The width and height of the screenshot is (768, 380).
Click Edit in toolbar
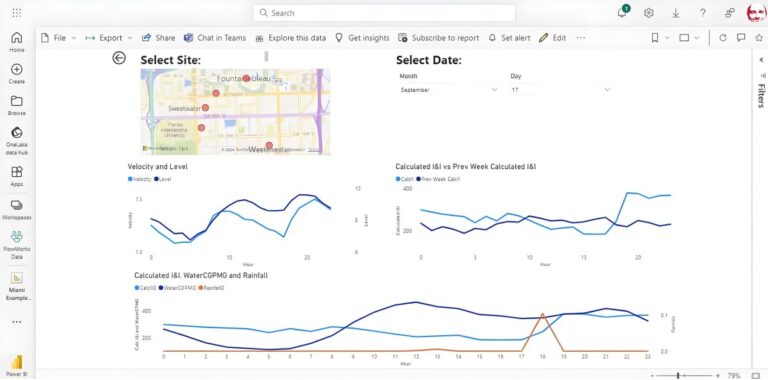click(552, 38)
